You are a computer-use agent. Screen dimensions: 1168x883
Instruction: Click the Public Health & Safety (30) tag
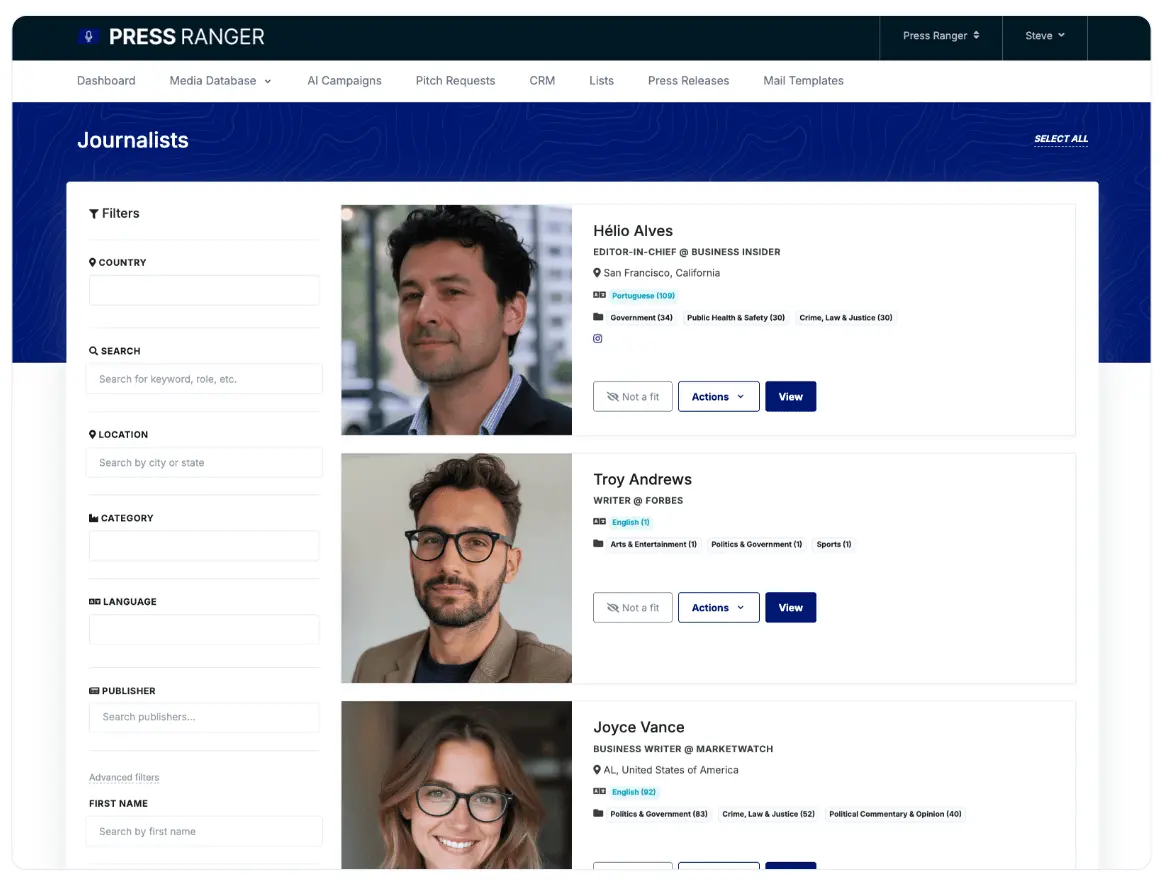736,317
